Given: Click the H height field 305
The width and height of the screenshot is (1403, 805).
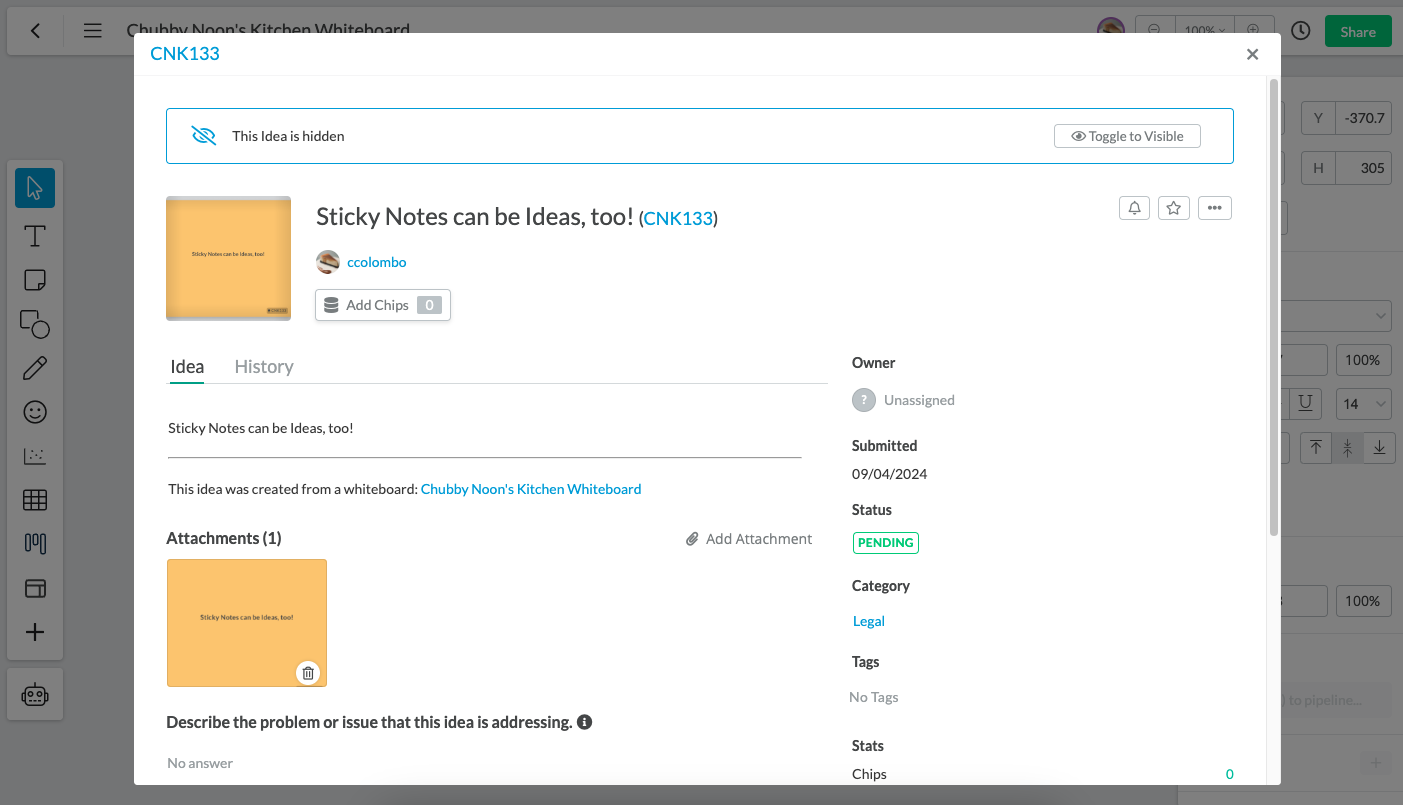Looking at the screenshot, I should [x=1364, y=168].
